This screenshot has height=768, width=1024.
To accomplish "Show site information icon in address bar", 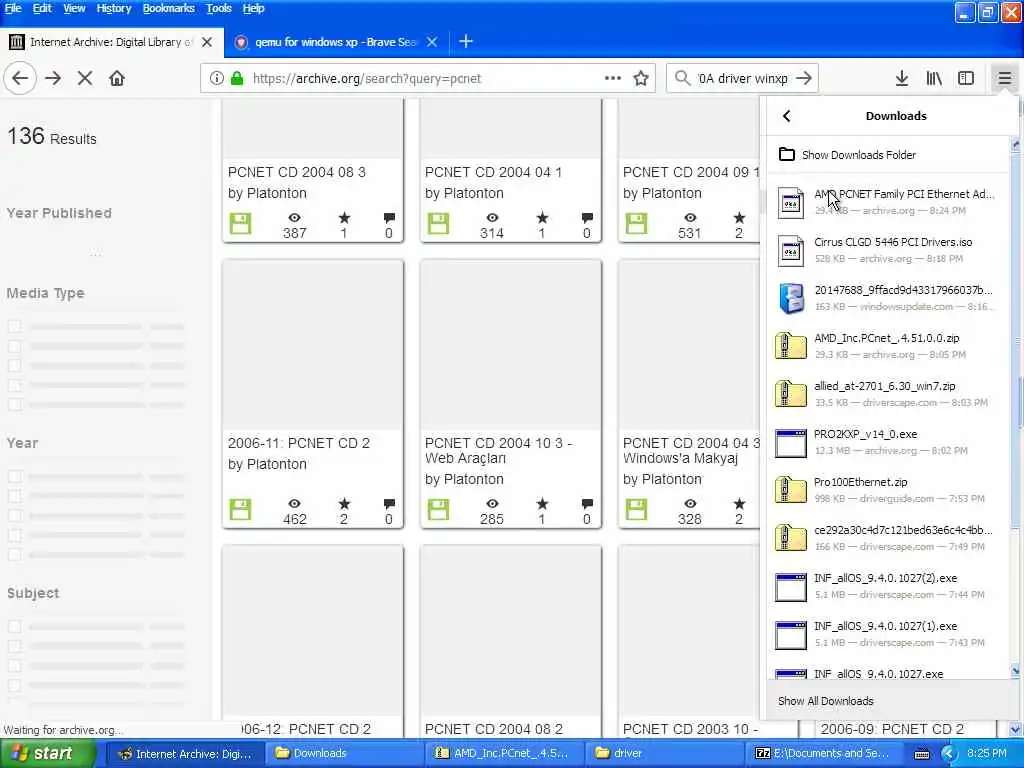I will [216, 78].
